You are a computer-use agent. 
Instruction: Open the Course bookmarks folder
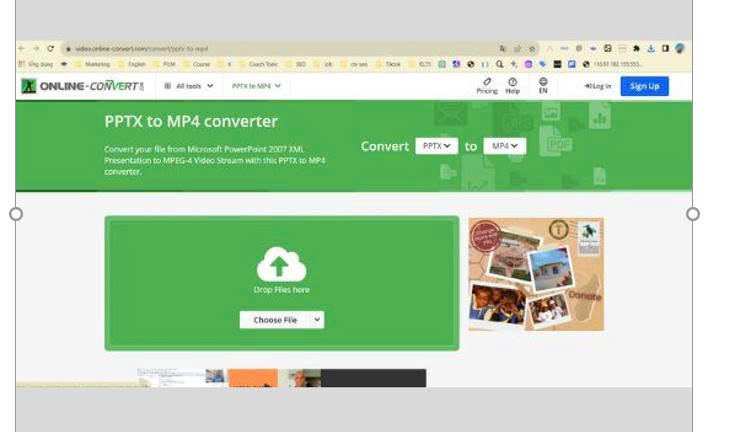pos(197,64)
